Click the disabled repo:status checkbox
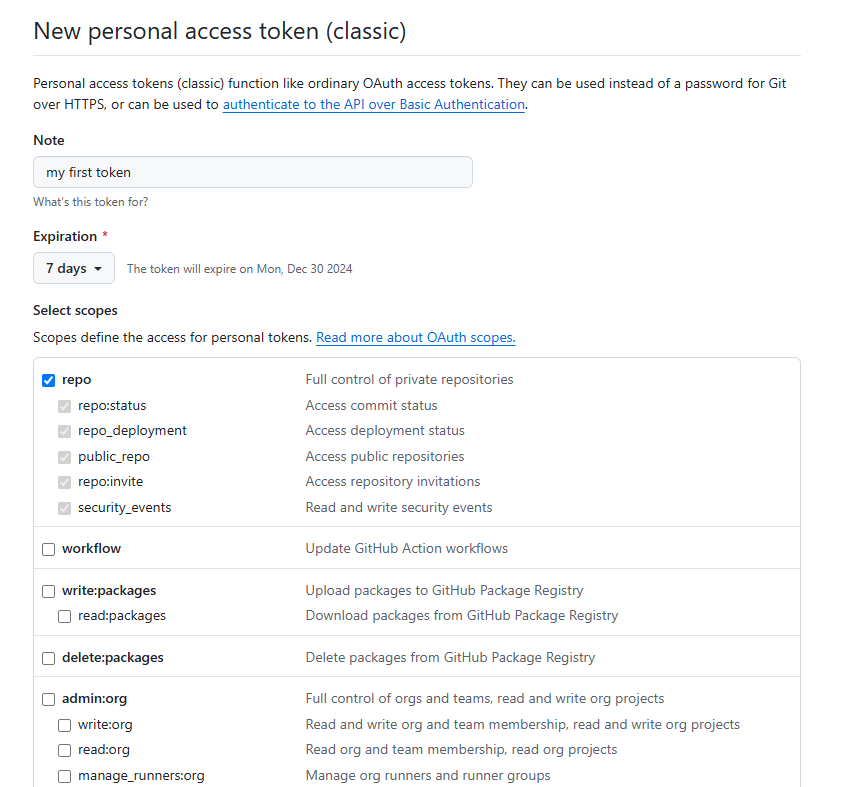Viewport: 862px width, 787px height. tap(64, 407)
